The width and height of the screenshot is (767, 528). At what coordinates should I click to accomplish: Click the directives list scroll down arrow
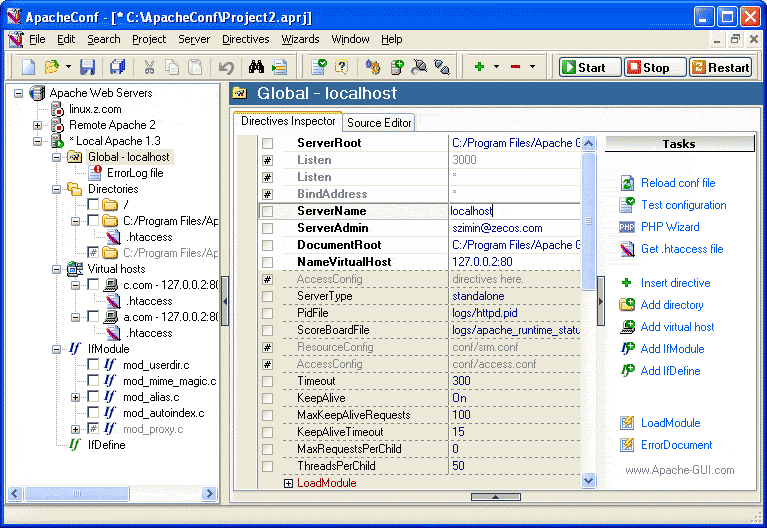[x=588, y=481]
